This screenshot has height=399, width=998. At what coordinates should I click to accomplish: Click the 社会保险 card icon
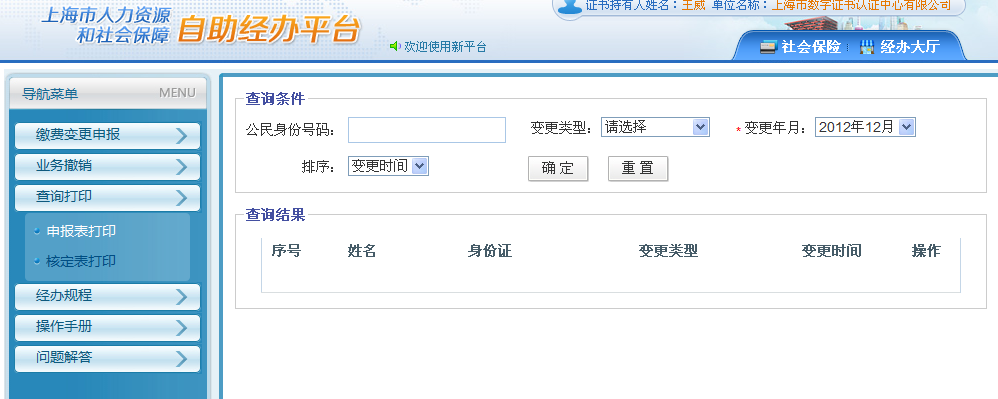tap(768, 47)
